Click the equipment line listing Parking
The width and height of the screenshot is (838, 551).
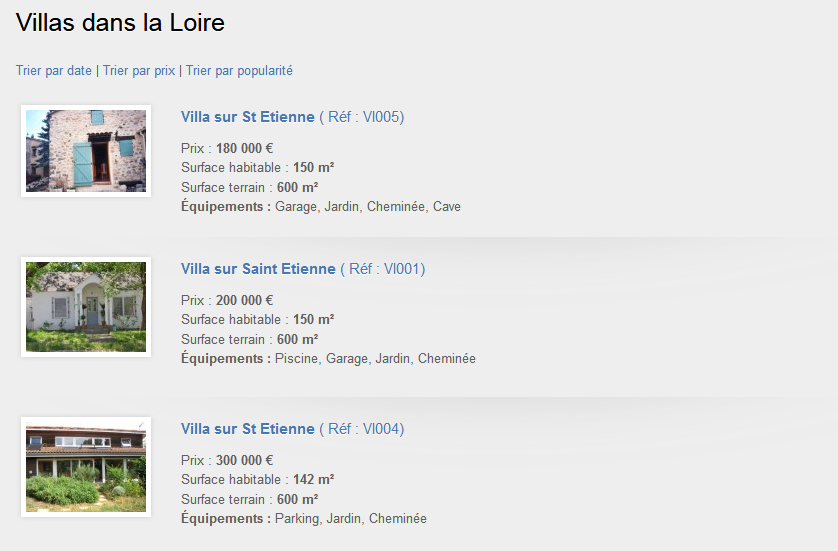pyautogui.click(x=303, y=519)
